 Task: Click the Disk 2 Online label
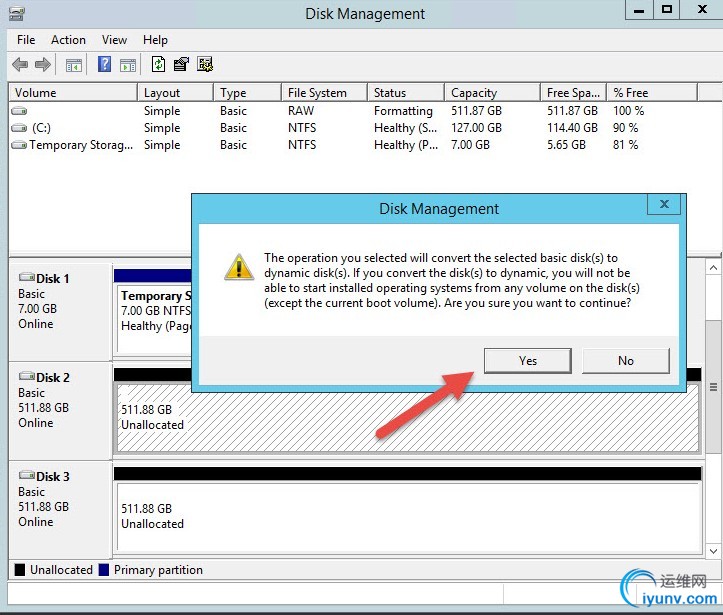coord(36,423)
